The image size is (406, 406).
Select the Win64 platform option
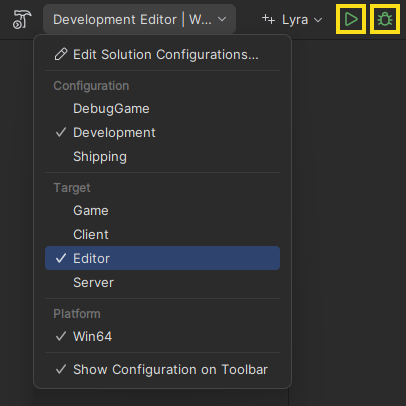pyautogui.click(x=162, y=336)
